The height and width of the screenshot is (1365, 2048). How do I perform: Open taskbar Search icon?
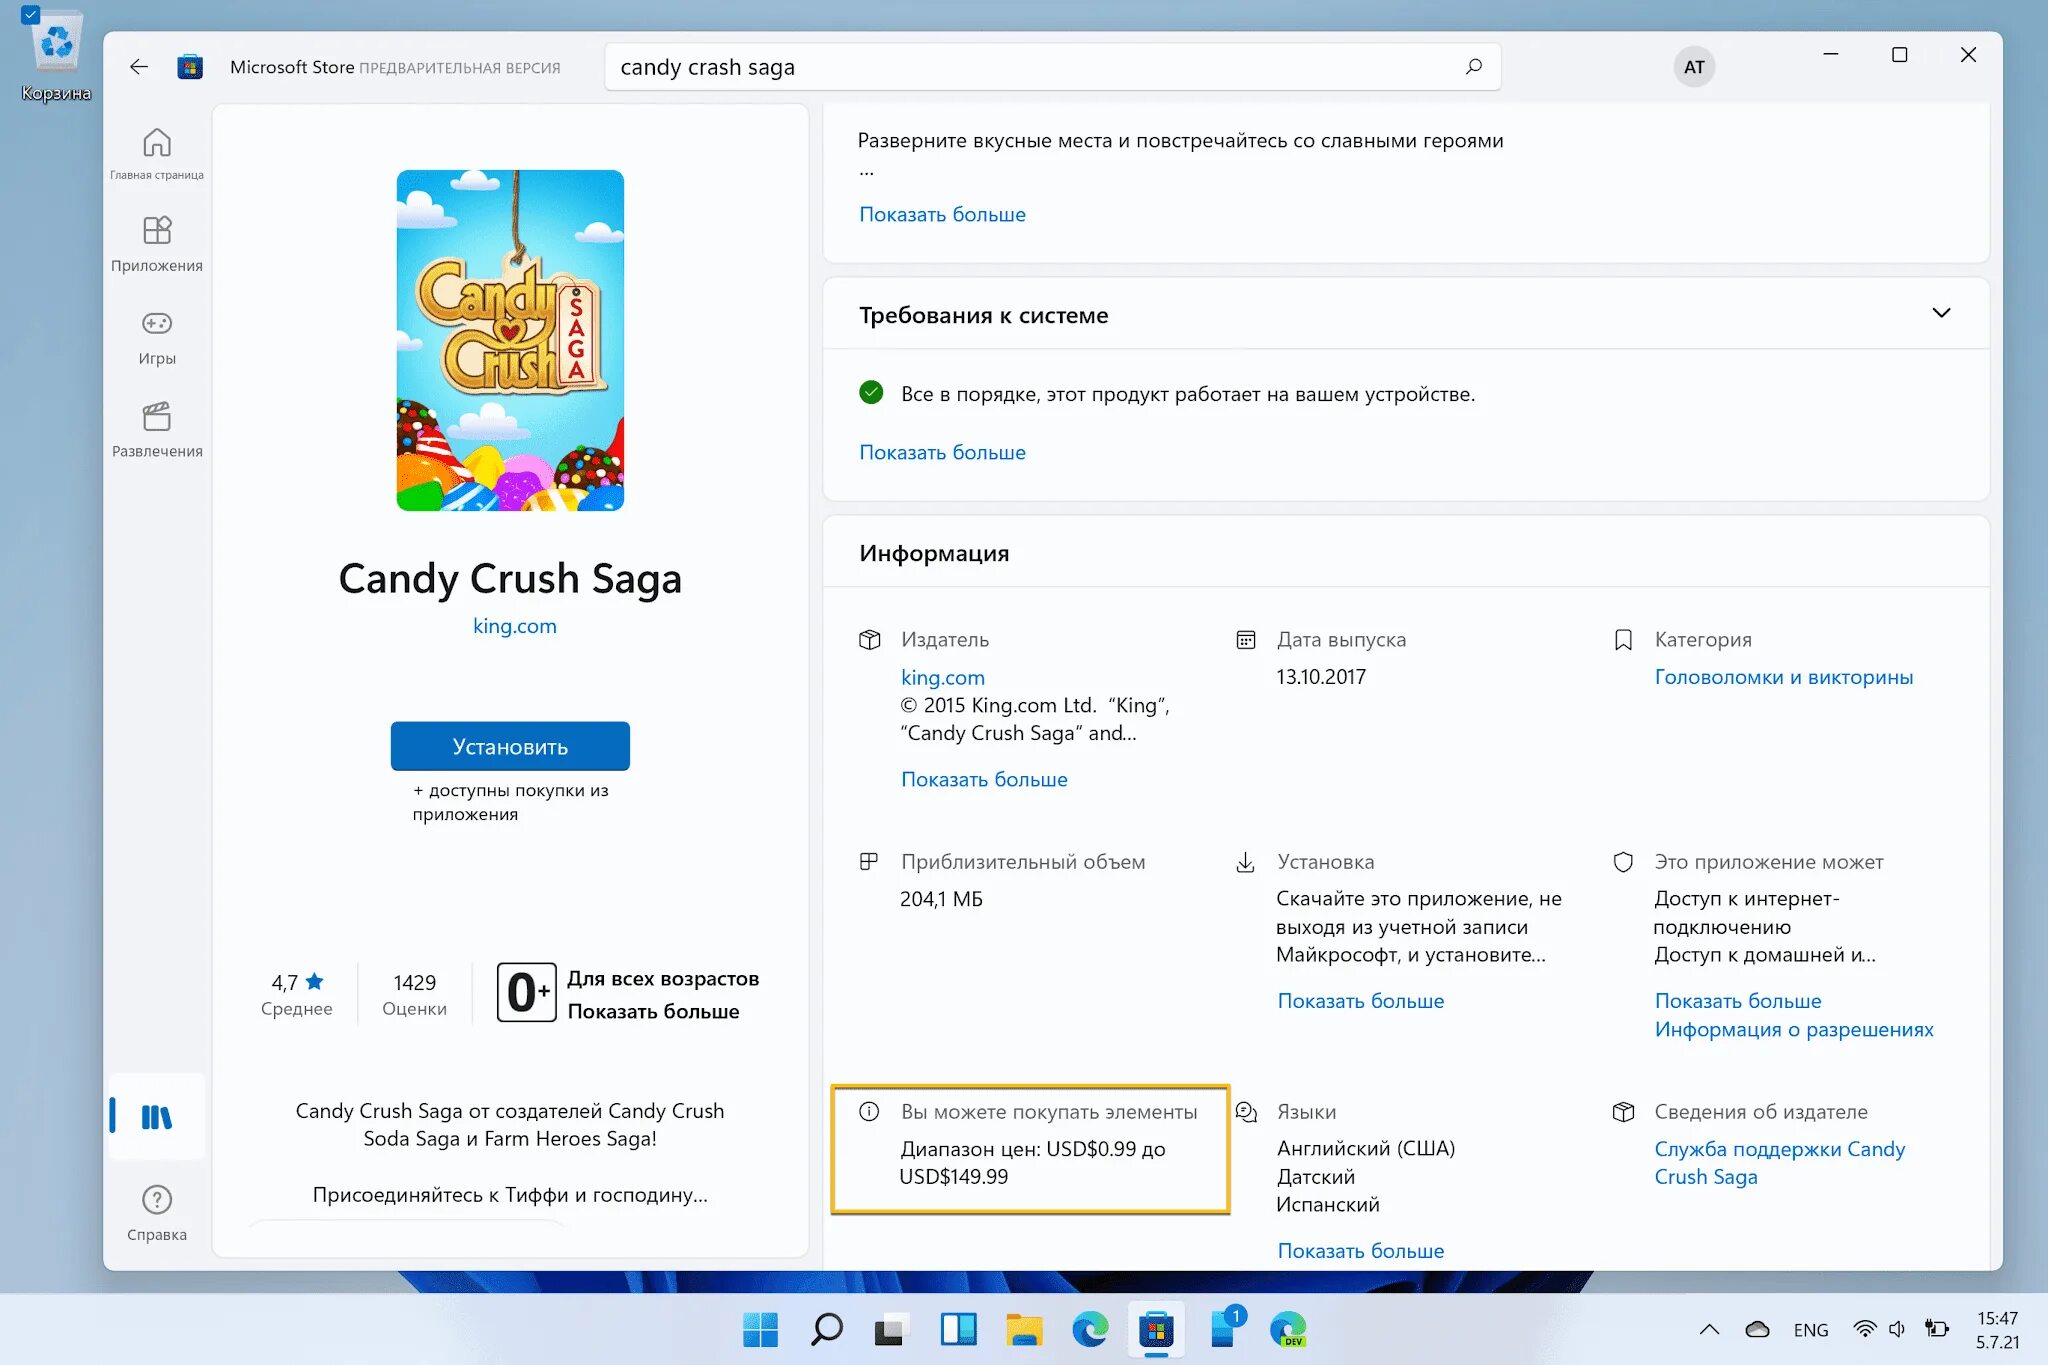[826, 1330]
